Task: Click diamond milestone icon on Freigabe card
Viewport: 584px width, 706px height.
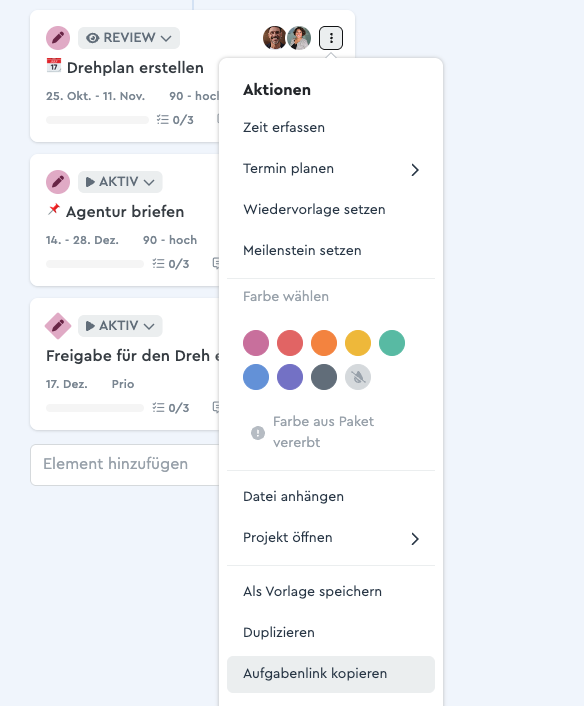Action: tap(58, 326)
